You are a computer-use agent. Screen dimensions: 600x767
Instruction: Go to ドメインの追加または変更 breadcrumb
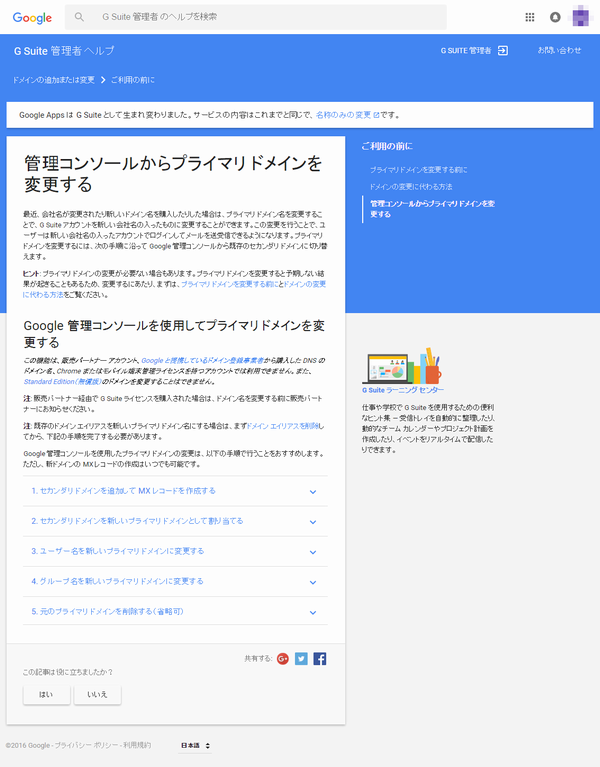[54, 80]
